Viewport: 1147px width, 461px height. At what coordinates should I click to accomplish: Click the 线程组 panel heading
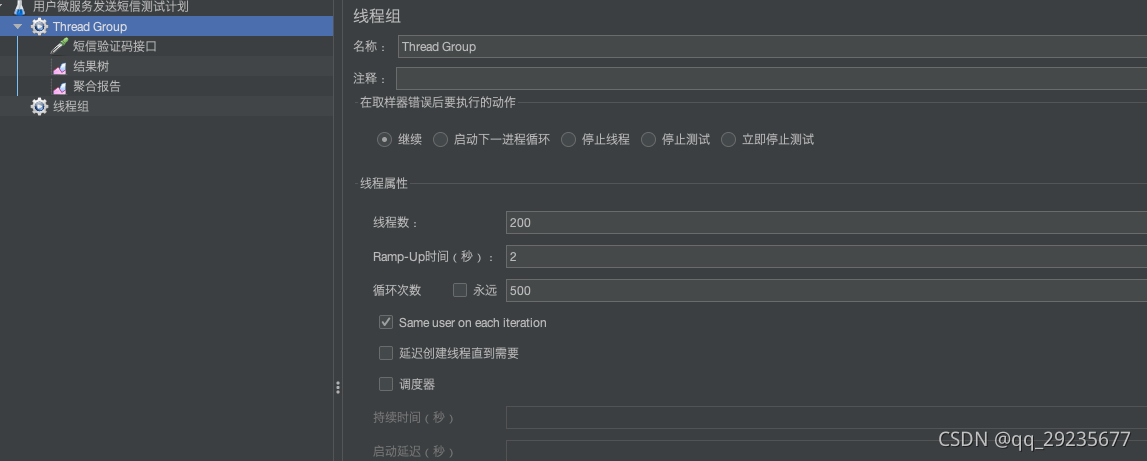(x=377, y=16)
